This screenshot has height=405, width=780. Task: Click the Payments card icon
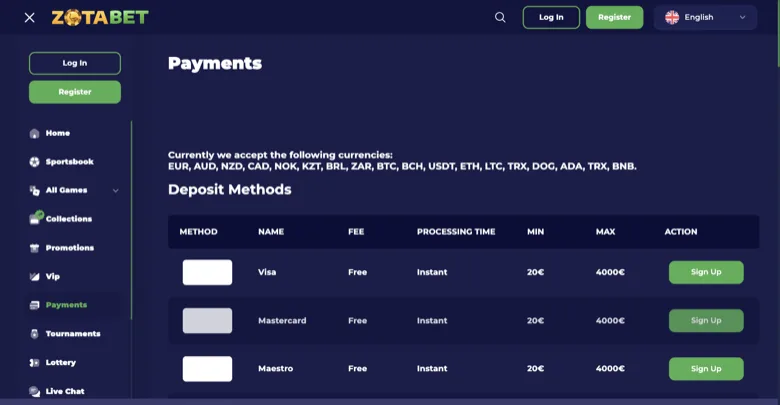(x=34, y=305)
